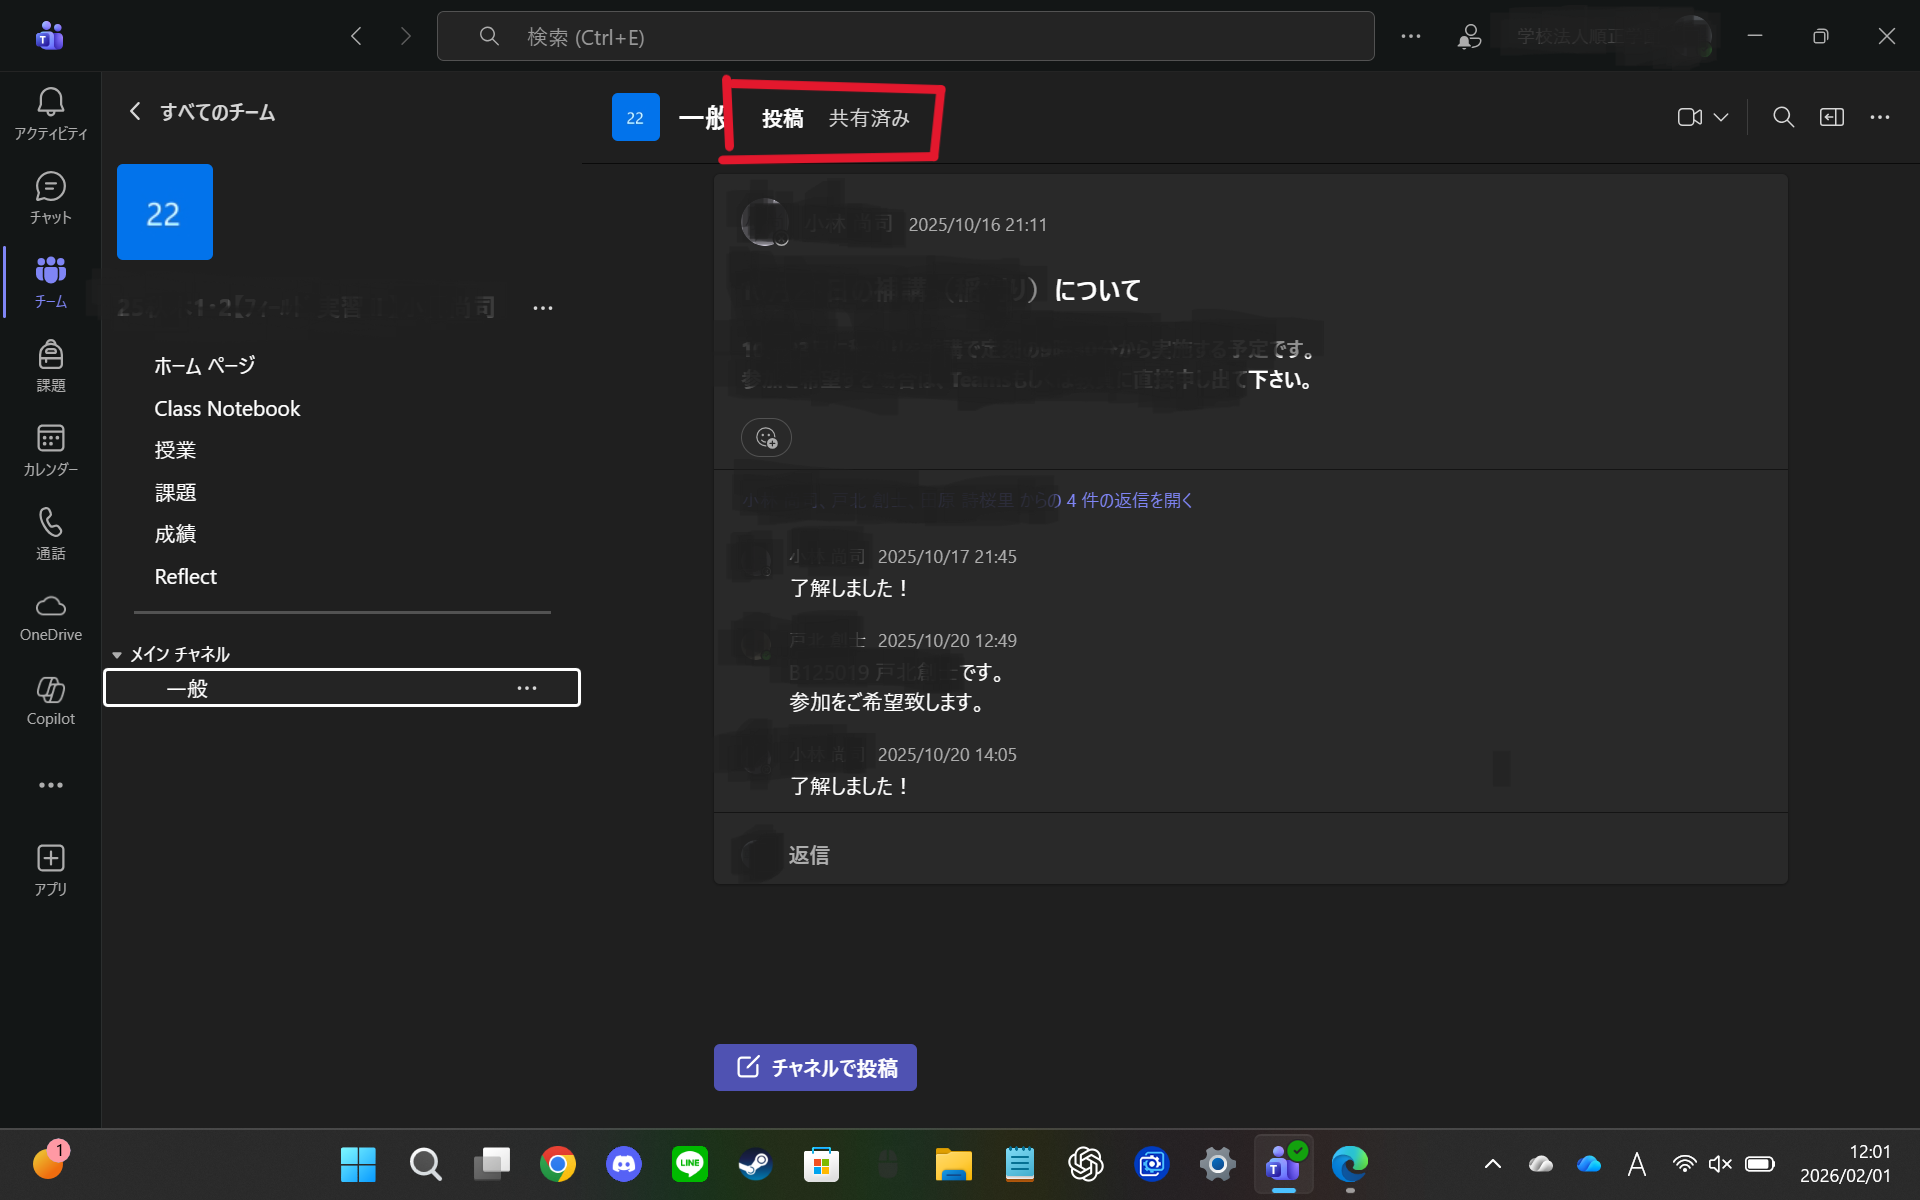Open 課題 in the team menu list

(x=175, y=492)
